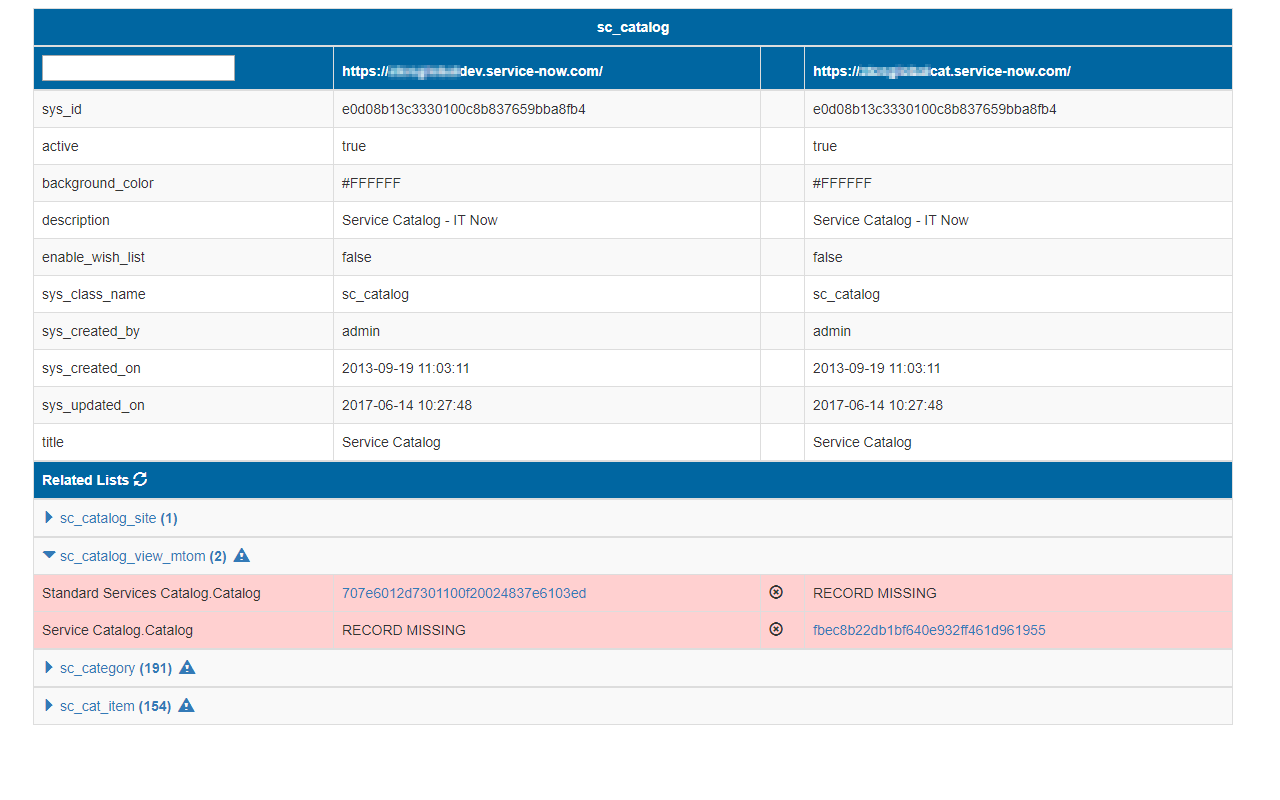Viewport: 1280px width, 800px height.
Task: Click the warning triangle beside sc_cat_item
Action: tap(186, 705)
